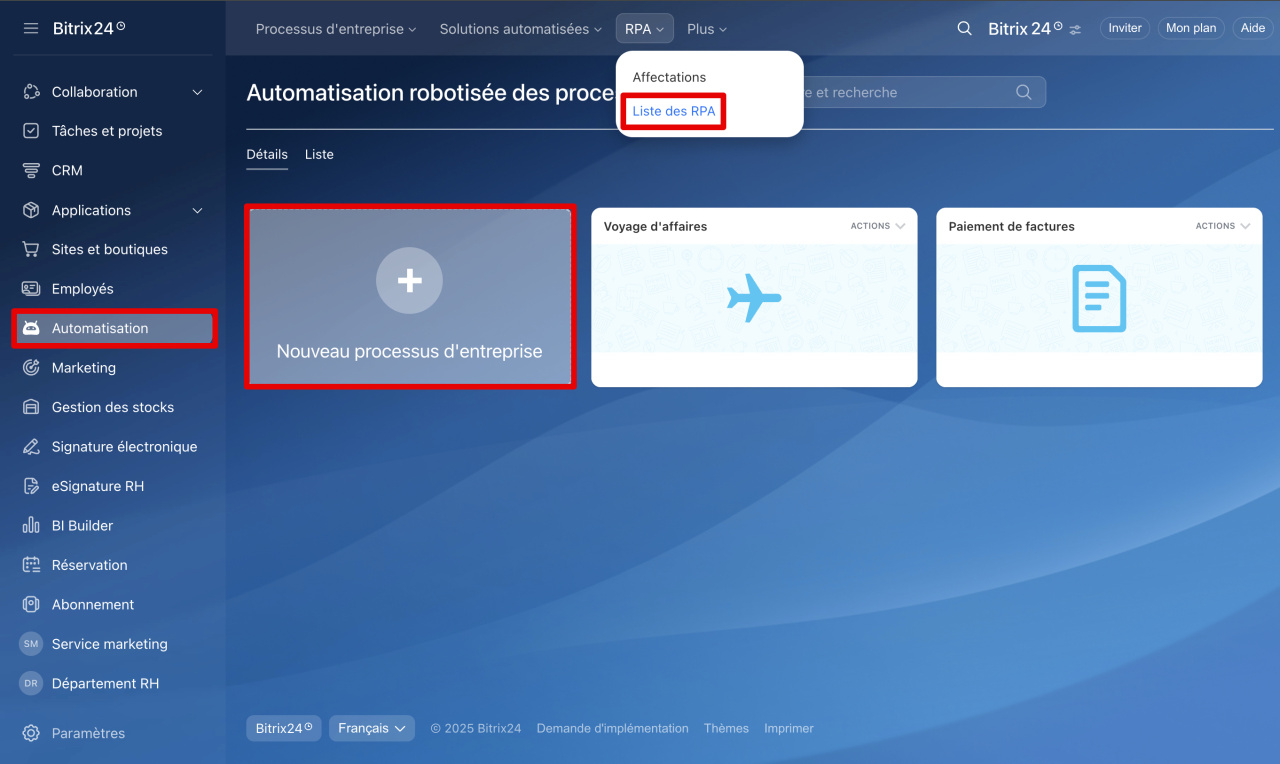Screen dimensions: 1280x764
Task: Open the Français language selector
Action: [372, 728]
